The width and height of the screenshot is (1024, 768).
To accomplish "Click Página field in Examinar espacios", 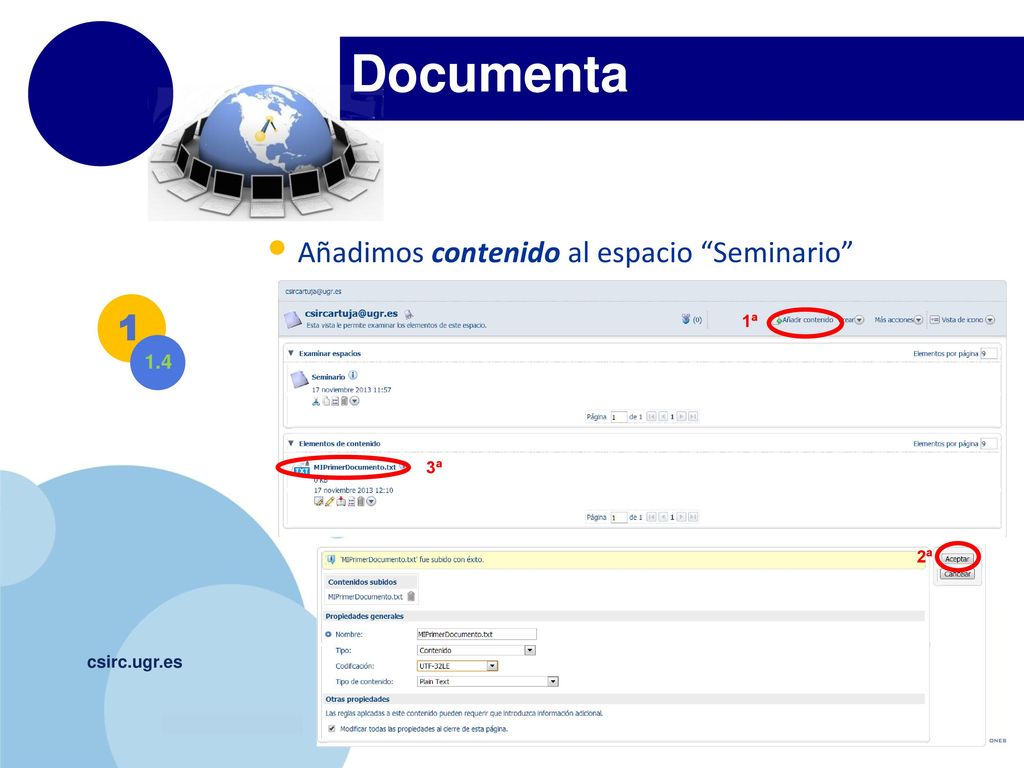I will click(x=618, y=417).
